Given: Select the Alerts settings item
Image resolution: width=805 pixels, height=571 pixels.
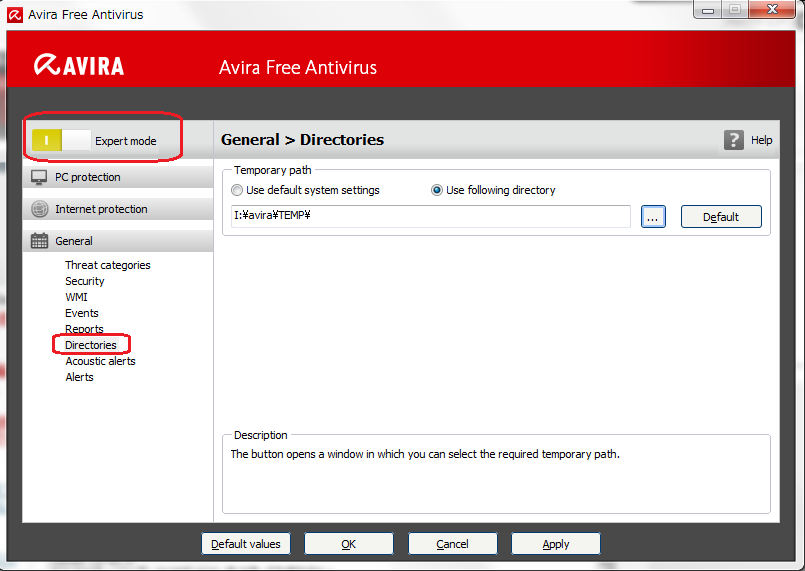Looking at the screenshot, I should coord(79,377).
